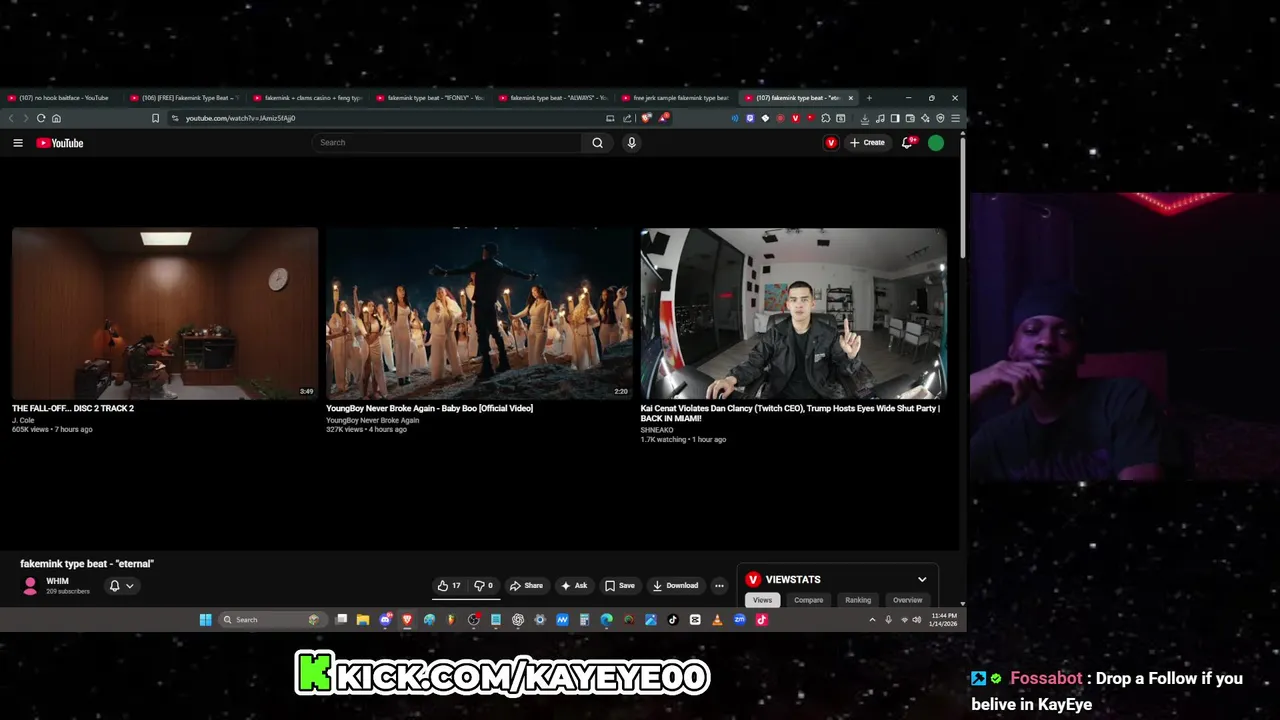Open Microsoft Edge from the taskbar

pyautogui.click(x=606, y=620)
